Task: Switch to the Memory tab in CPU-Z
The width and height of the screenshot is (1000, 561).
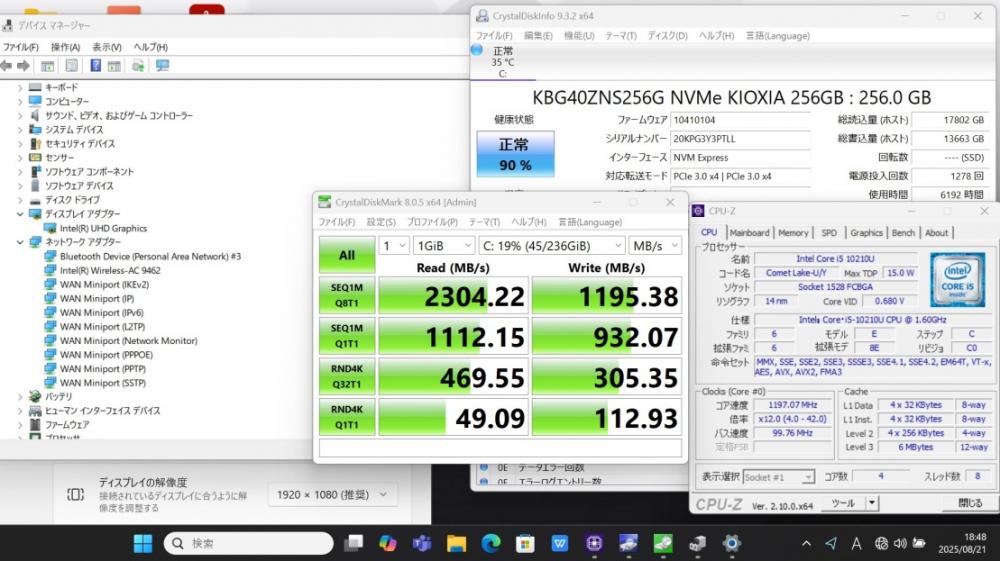Action: click(793, 233)
